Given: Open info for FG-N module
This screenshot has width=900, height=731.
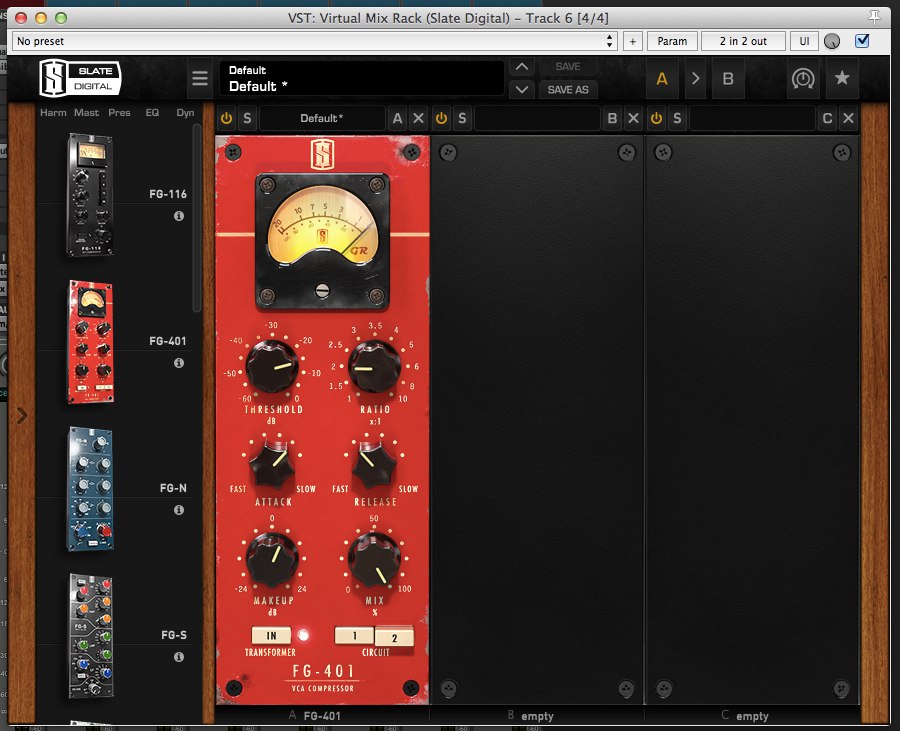Looking at the screenshot, I should pos(179,510).
